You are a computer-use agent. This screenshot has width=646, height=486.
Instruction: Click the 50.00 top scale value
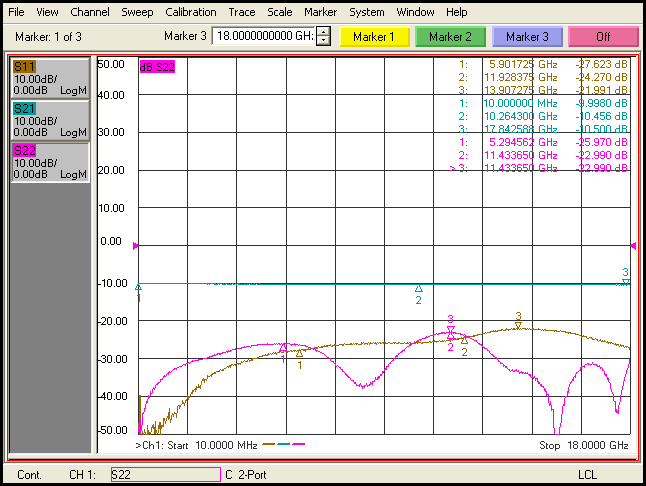tap(111, 64)
